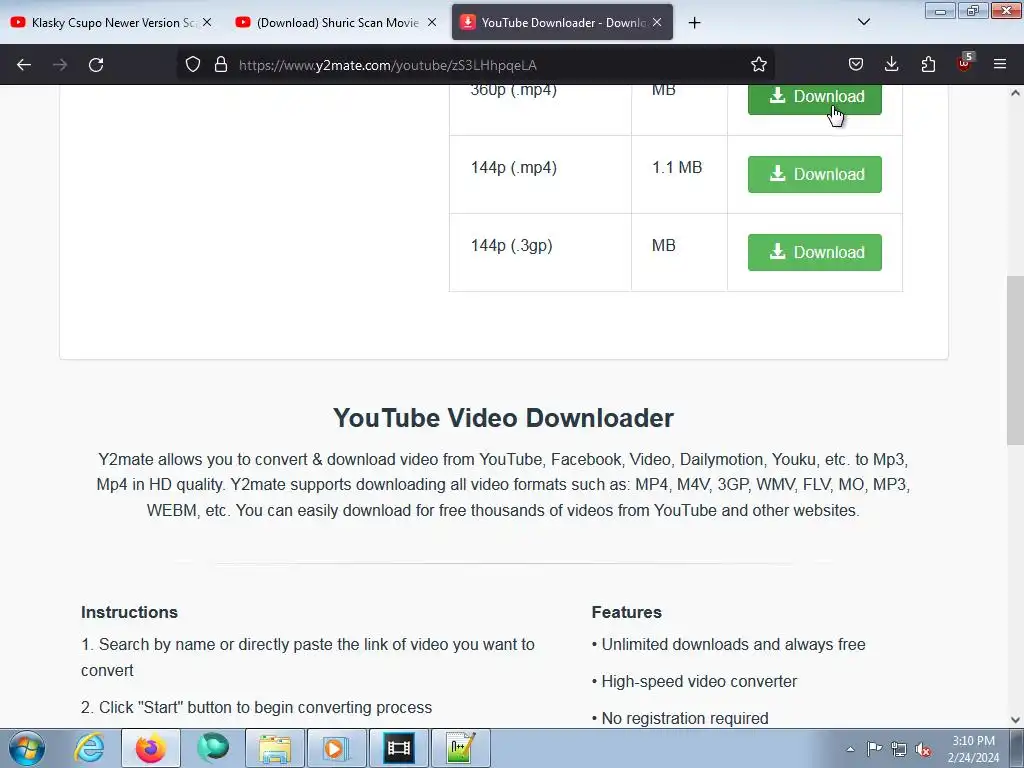This screenshot has width=1024, height=768.
Task: Download the 360p mp4 video
Action: click(x=814, y=99)
